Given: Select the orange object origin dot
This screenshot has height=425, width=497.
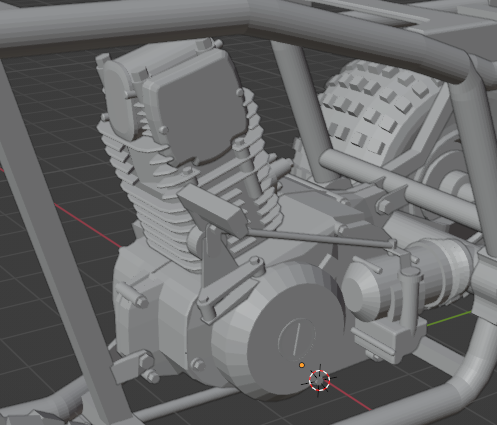Looking at the screenshot, I should (302, 365).
